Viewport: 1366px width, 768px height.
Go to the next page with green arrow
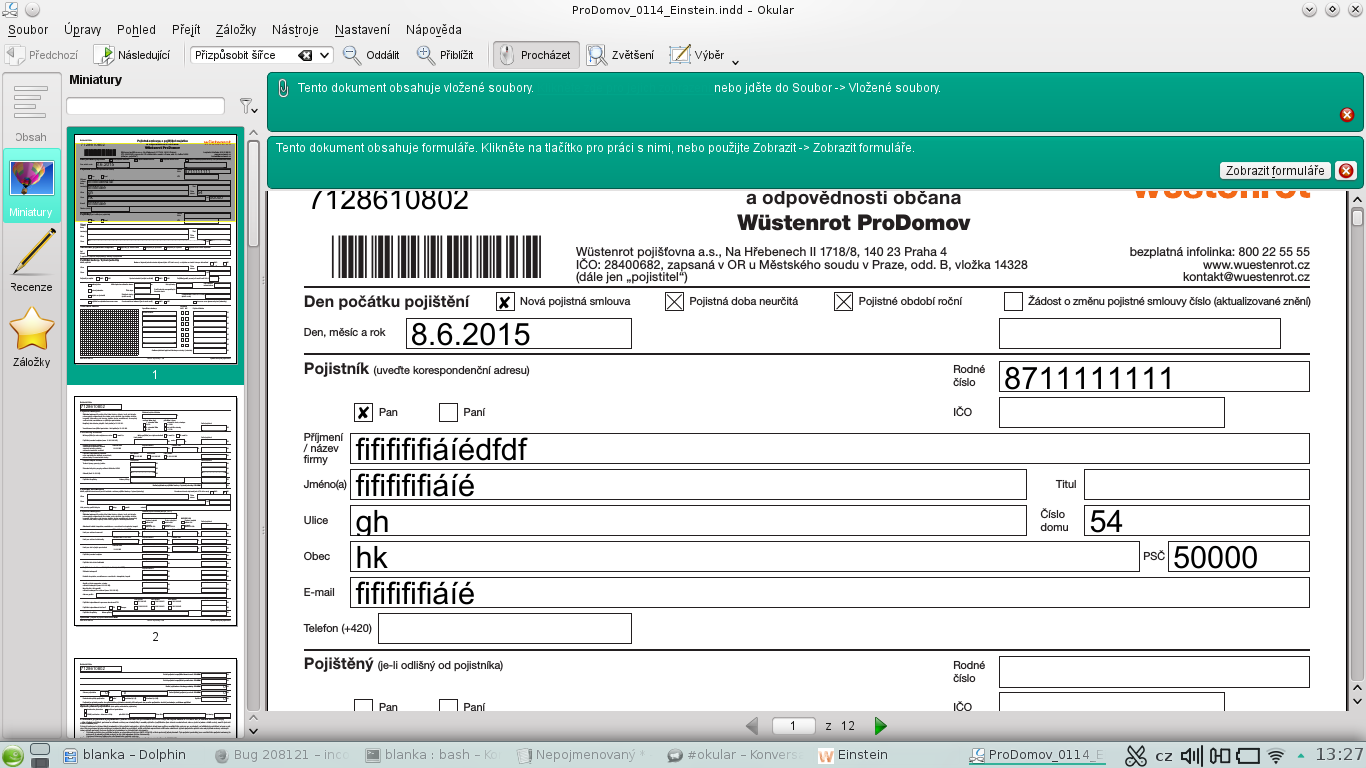pyautogui.click(x=881, y=726)
